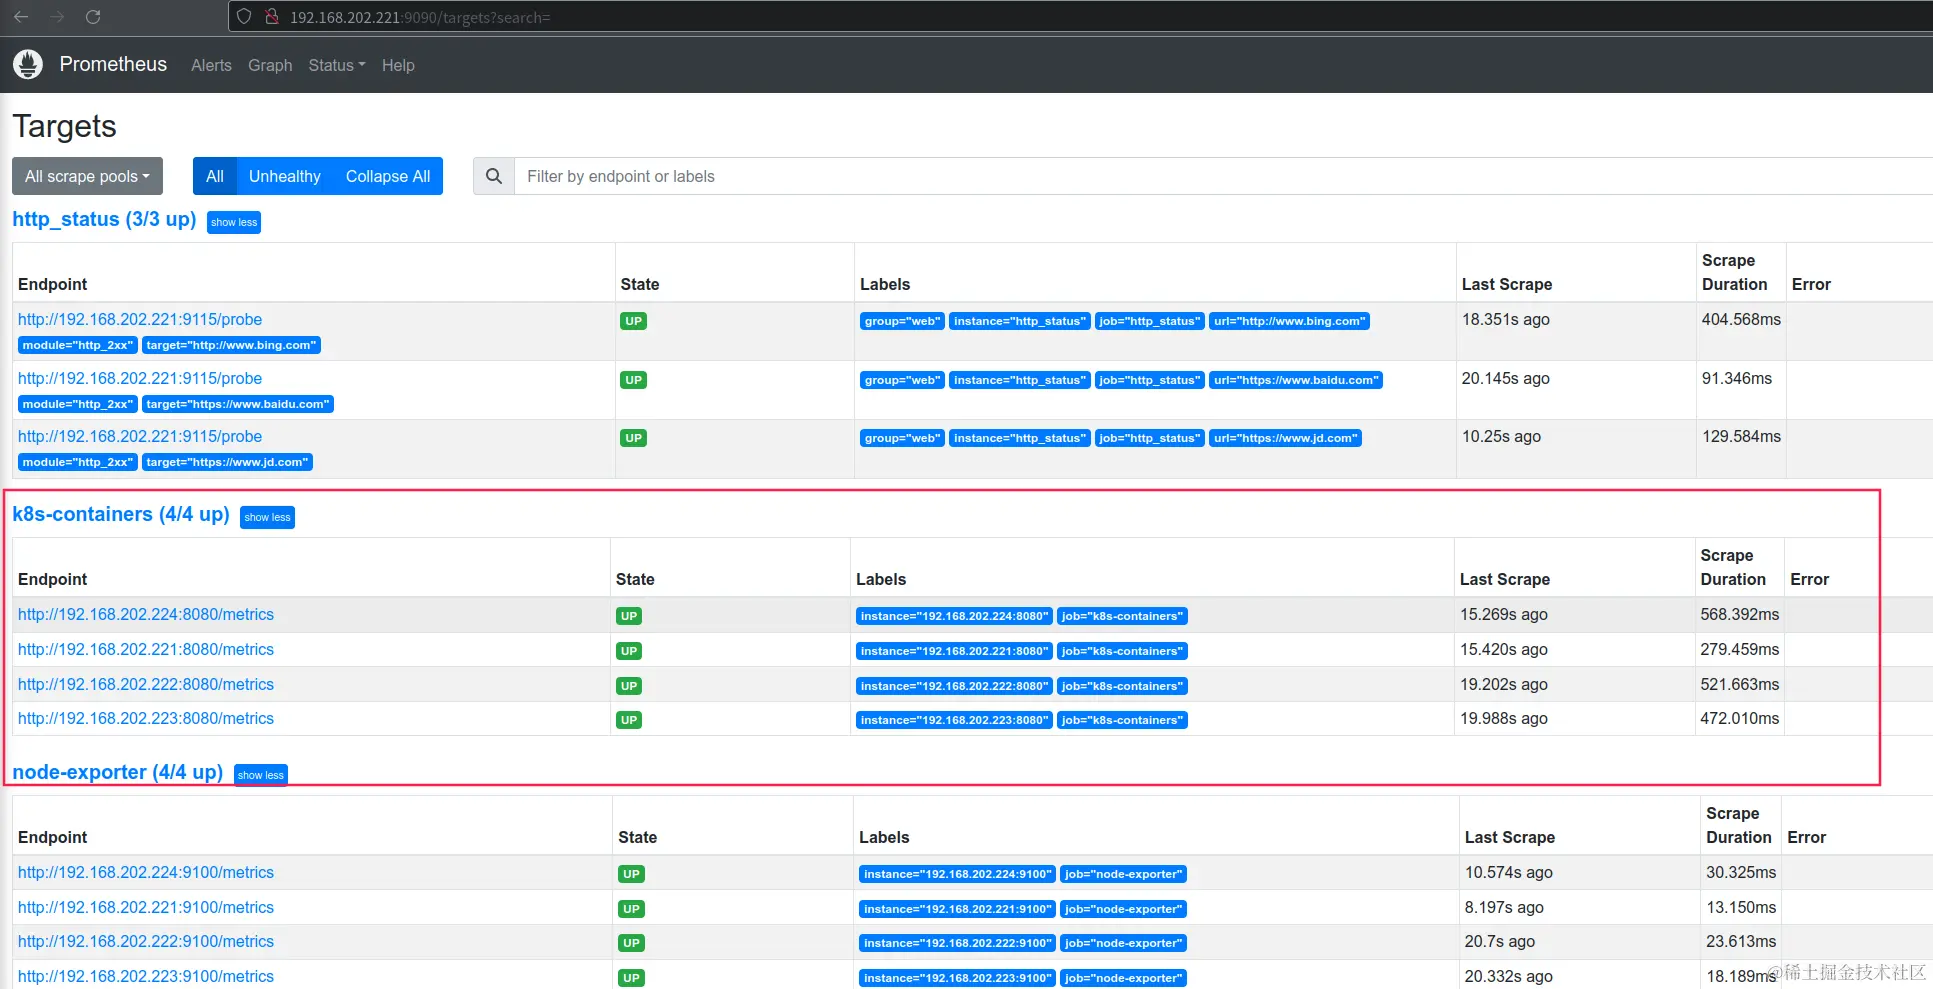Viewport: 1933px width, 989px height.
Task: Open the 192.168.202.221:8080/metrics link
Action: point(146,649)
